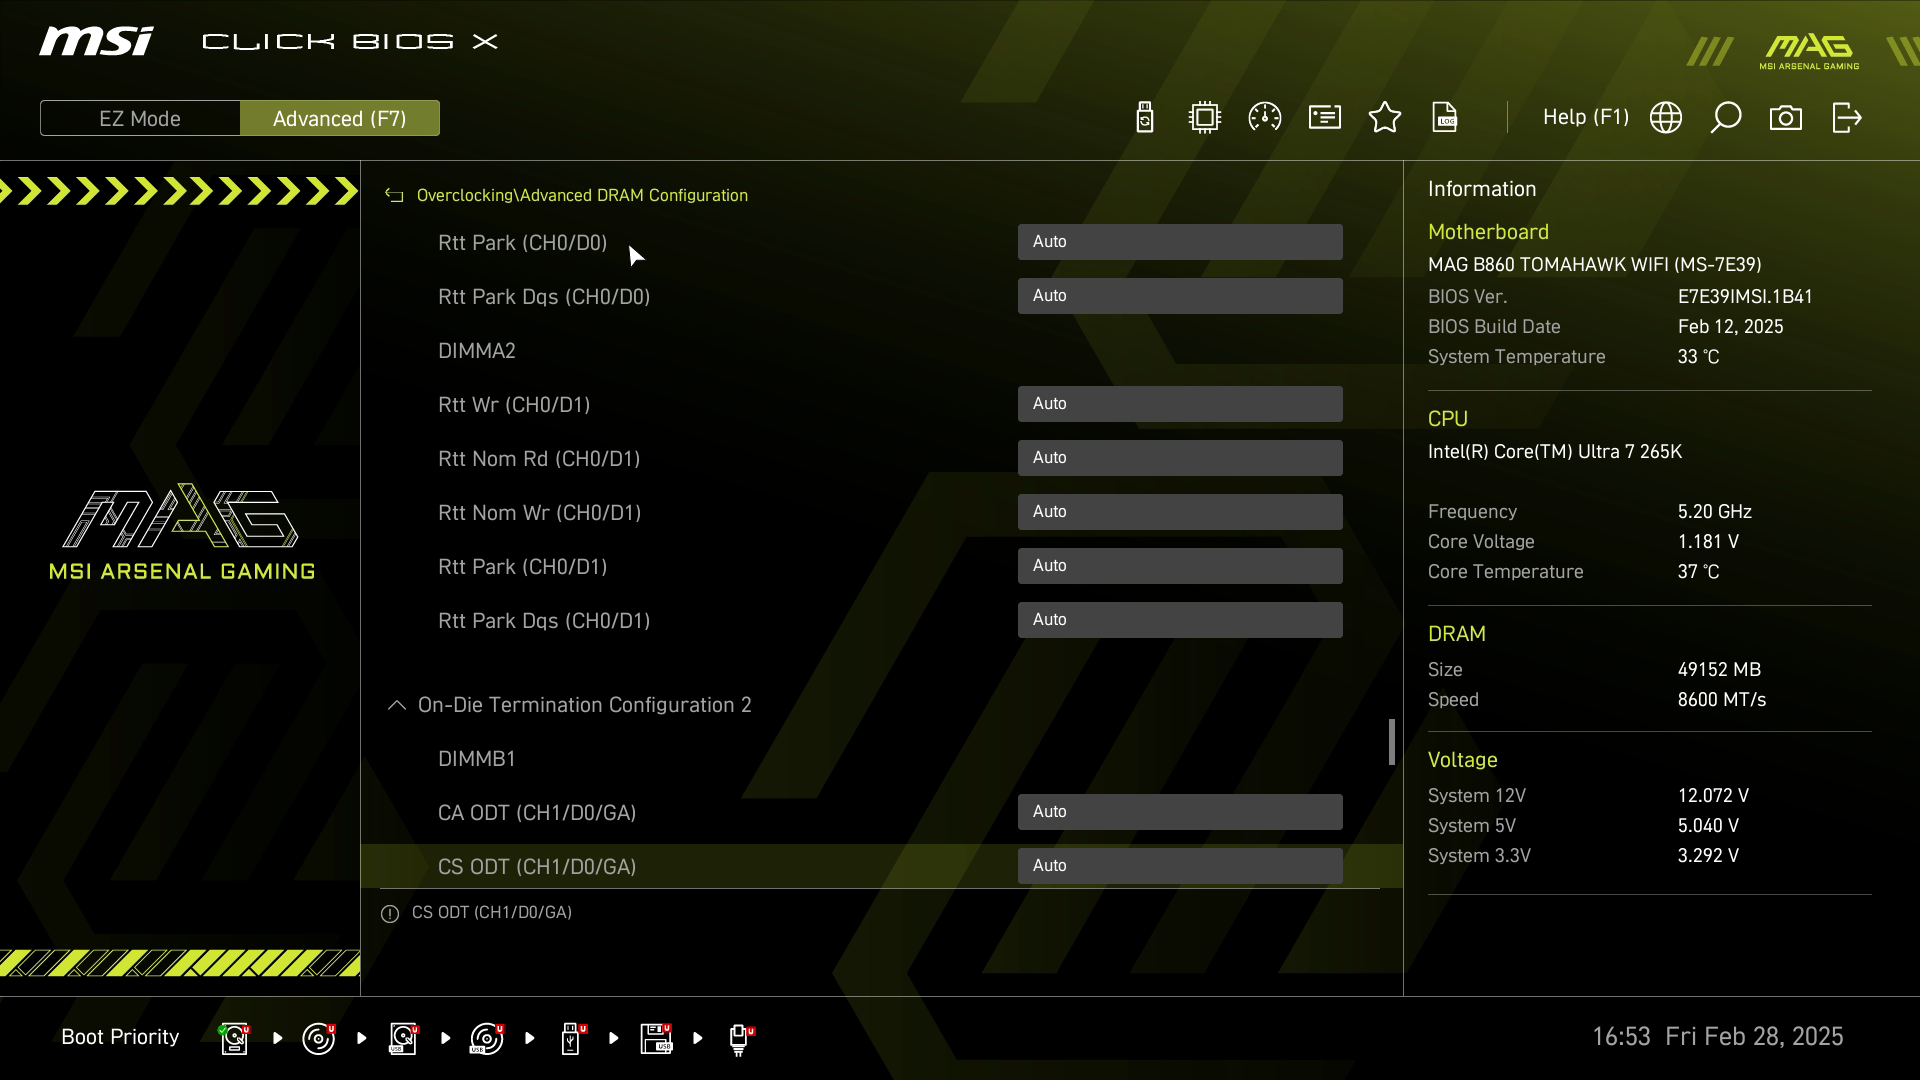
Task: Open the LOG file icon
Action: (1445, 118)
